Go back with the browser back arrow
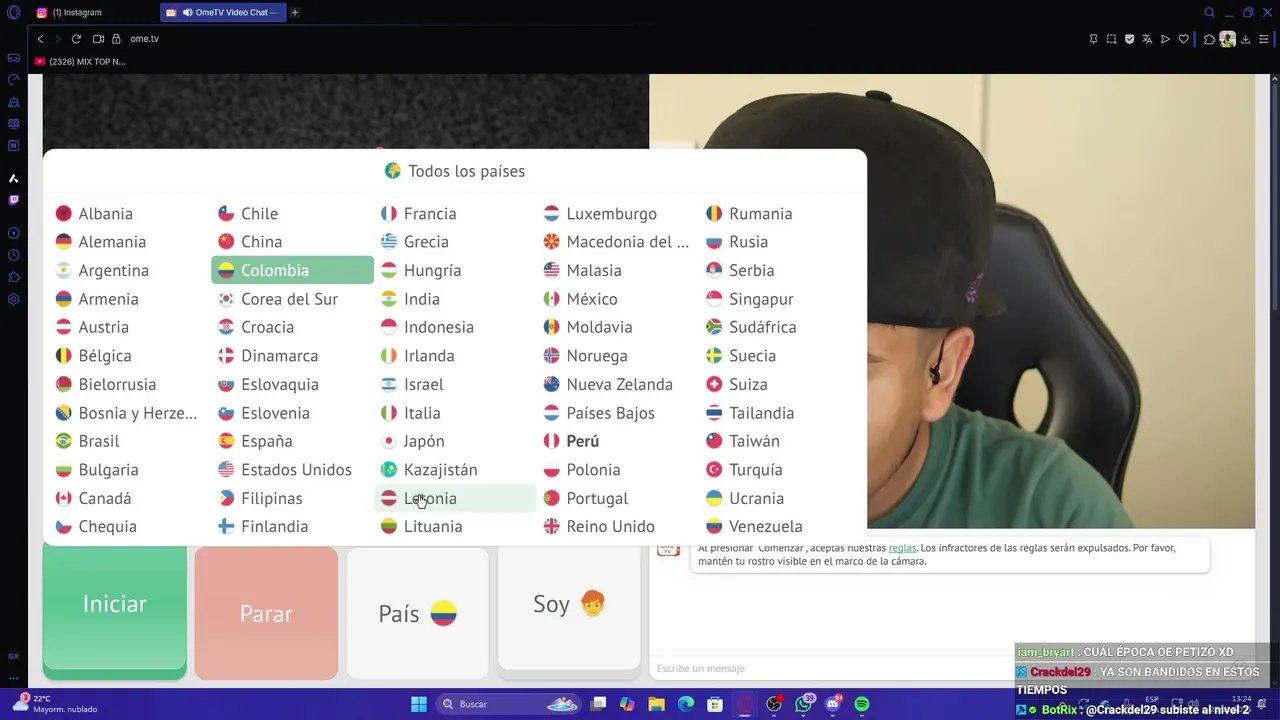The height and width of the screenshot is (720, 1280). point(40,39)
